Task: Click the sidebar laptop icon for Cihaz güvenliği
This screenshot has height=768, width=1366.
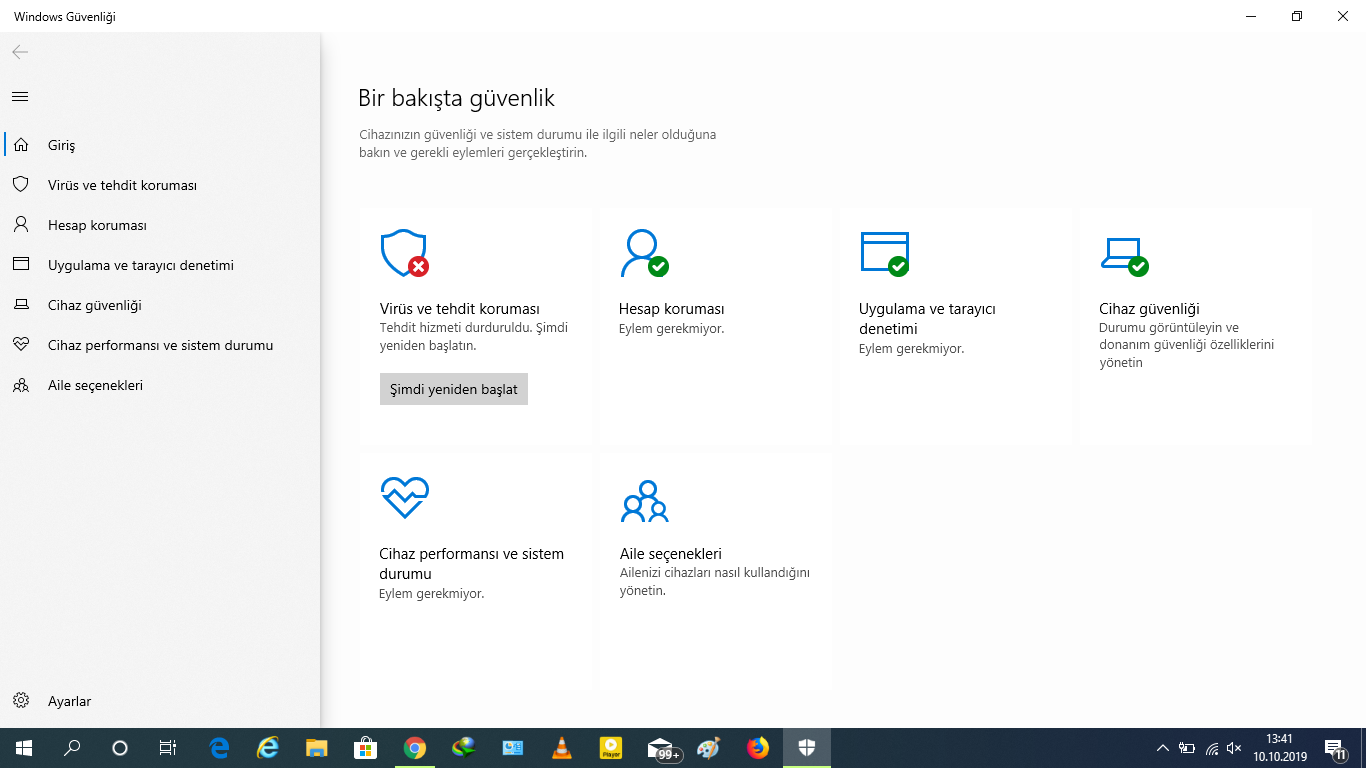Action: click(21, 305)
